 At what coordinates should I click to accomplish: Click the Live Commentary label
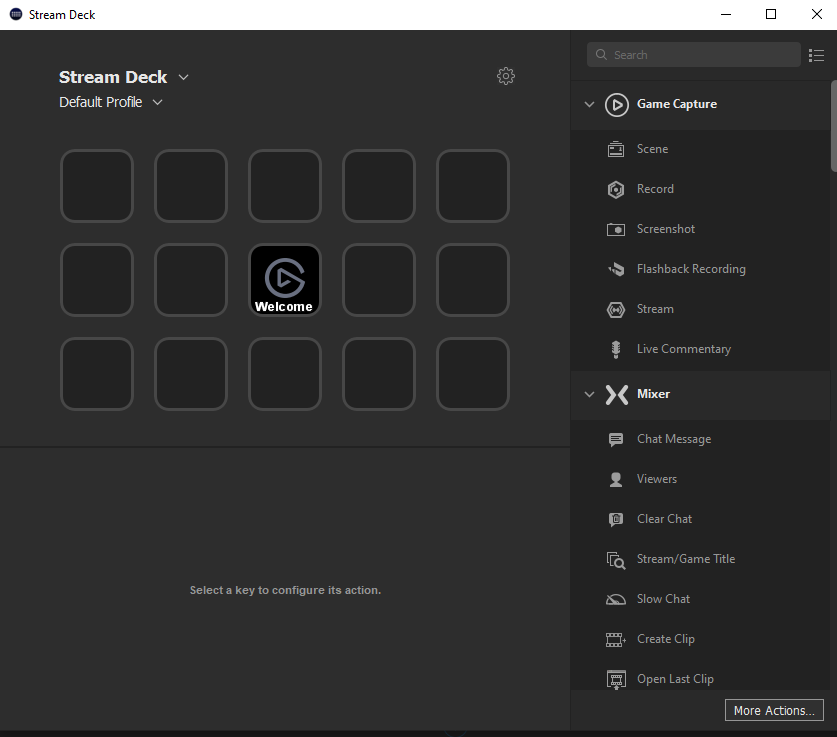(x=684, y=349)
